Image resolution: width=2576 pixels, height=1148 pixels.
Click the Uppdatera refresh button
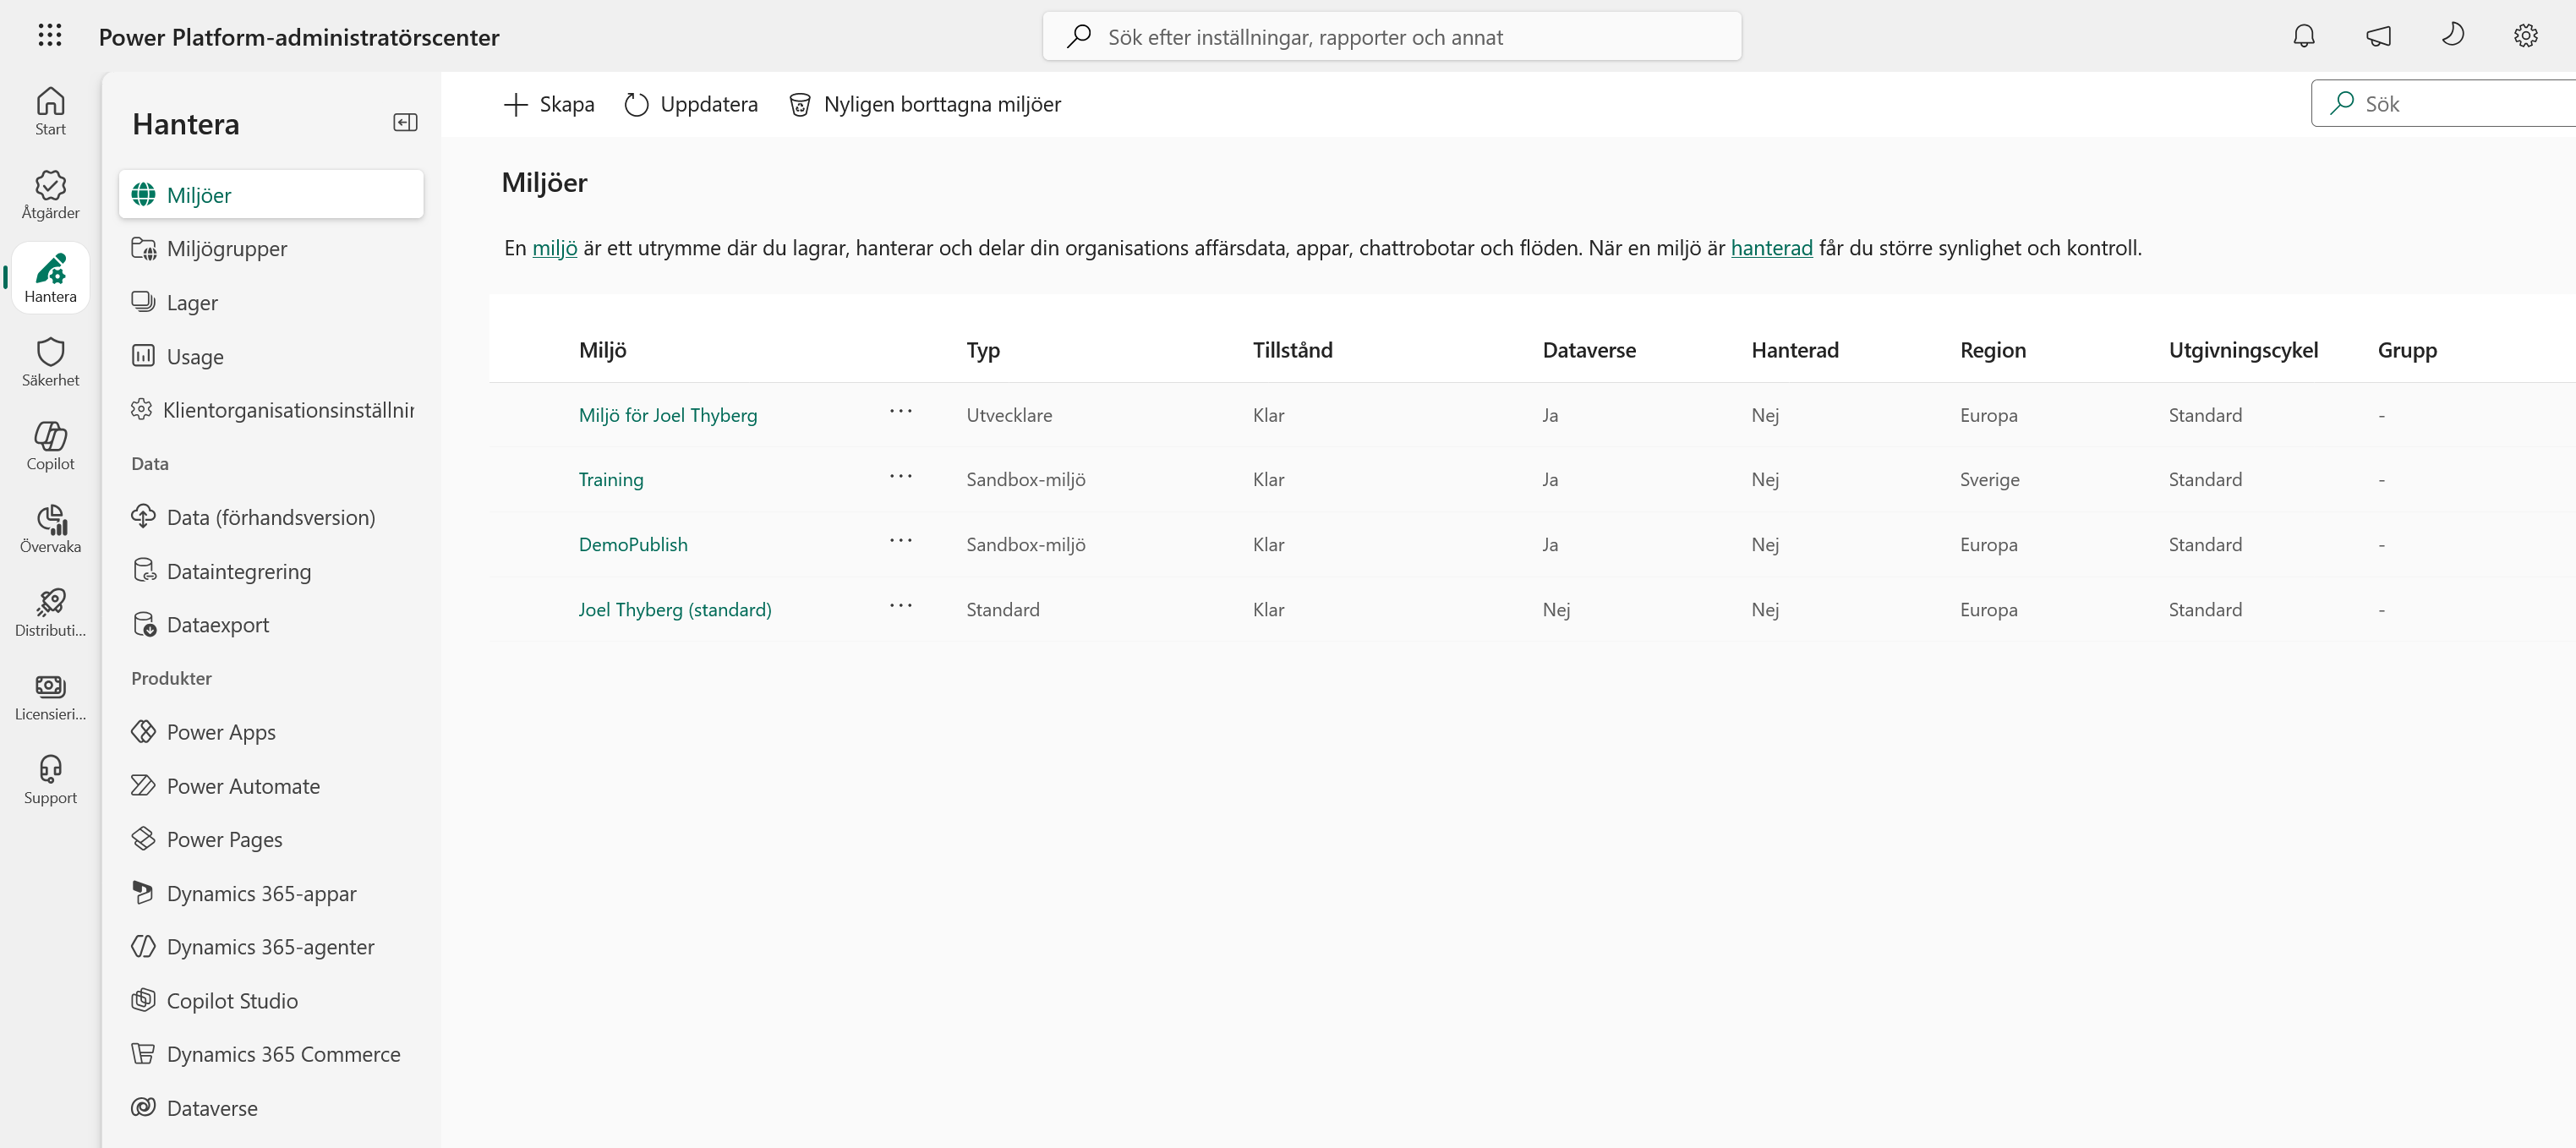[x=691, y=104]
